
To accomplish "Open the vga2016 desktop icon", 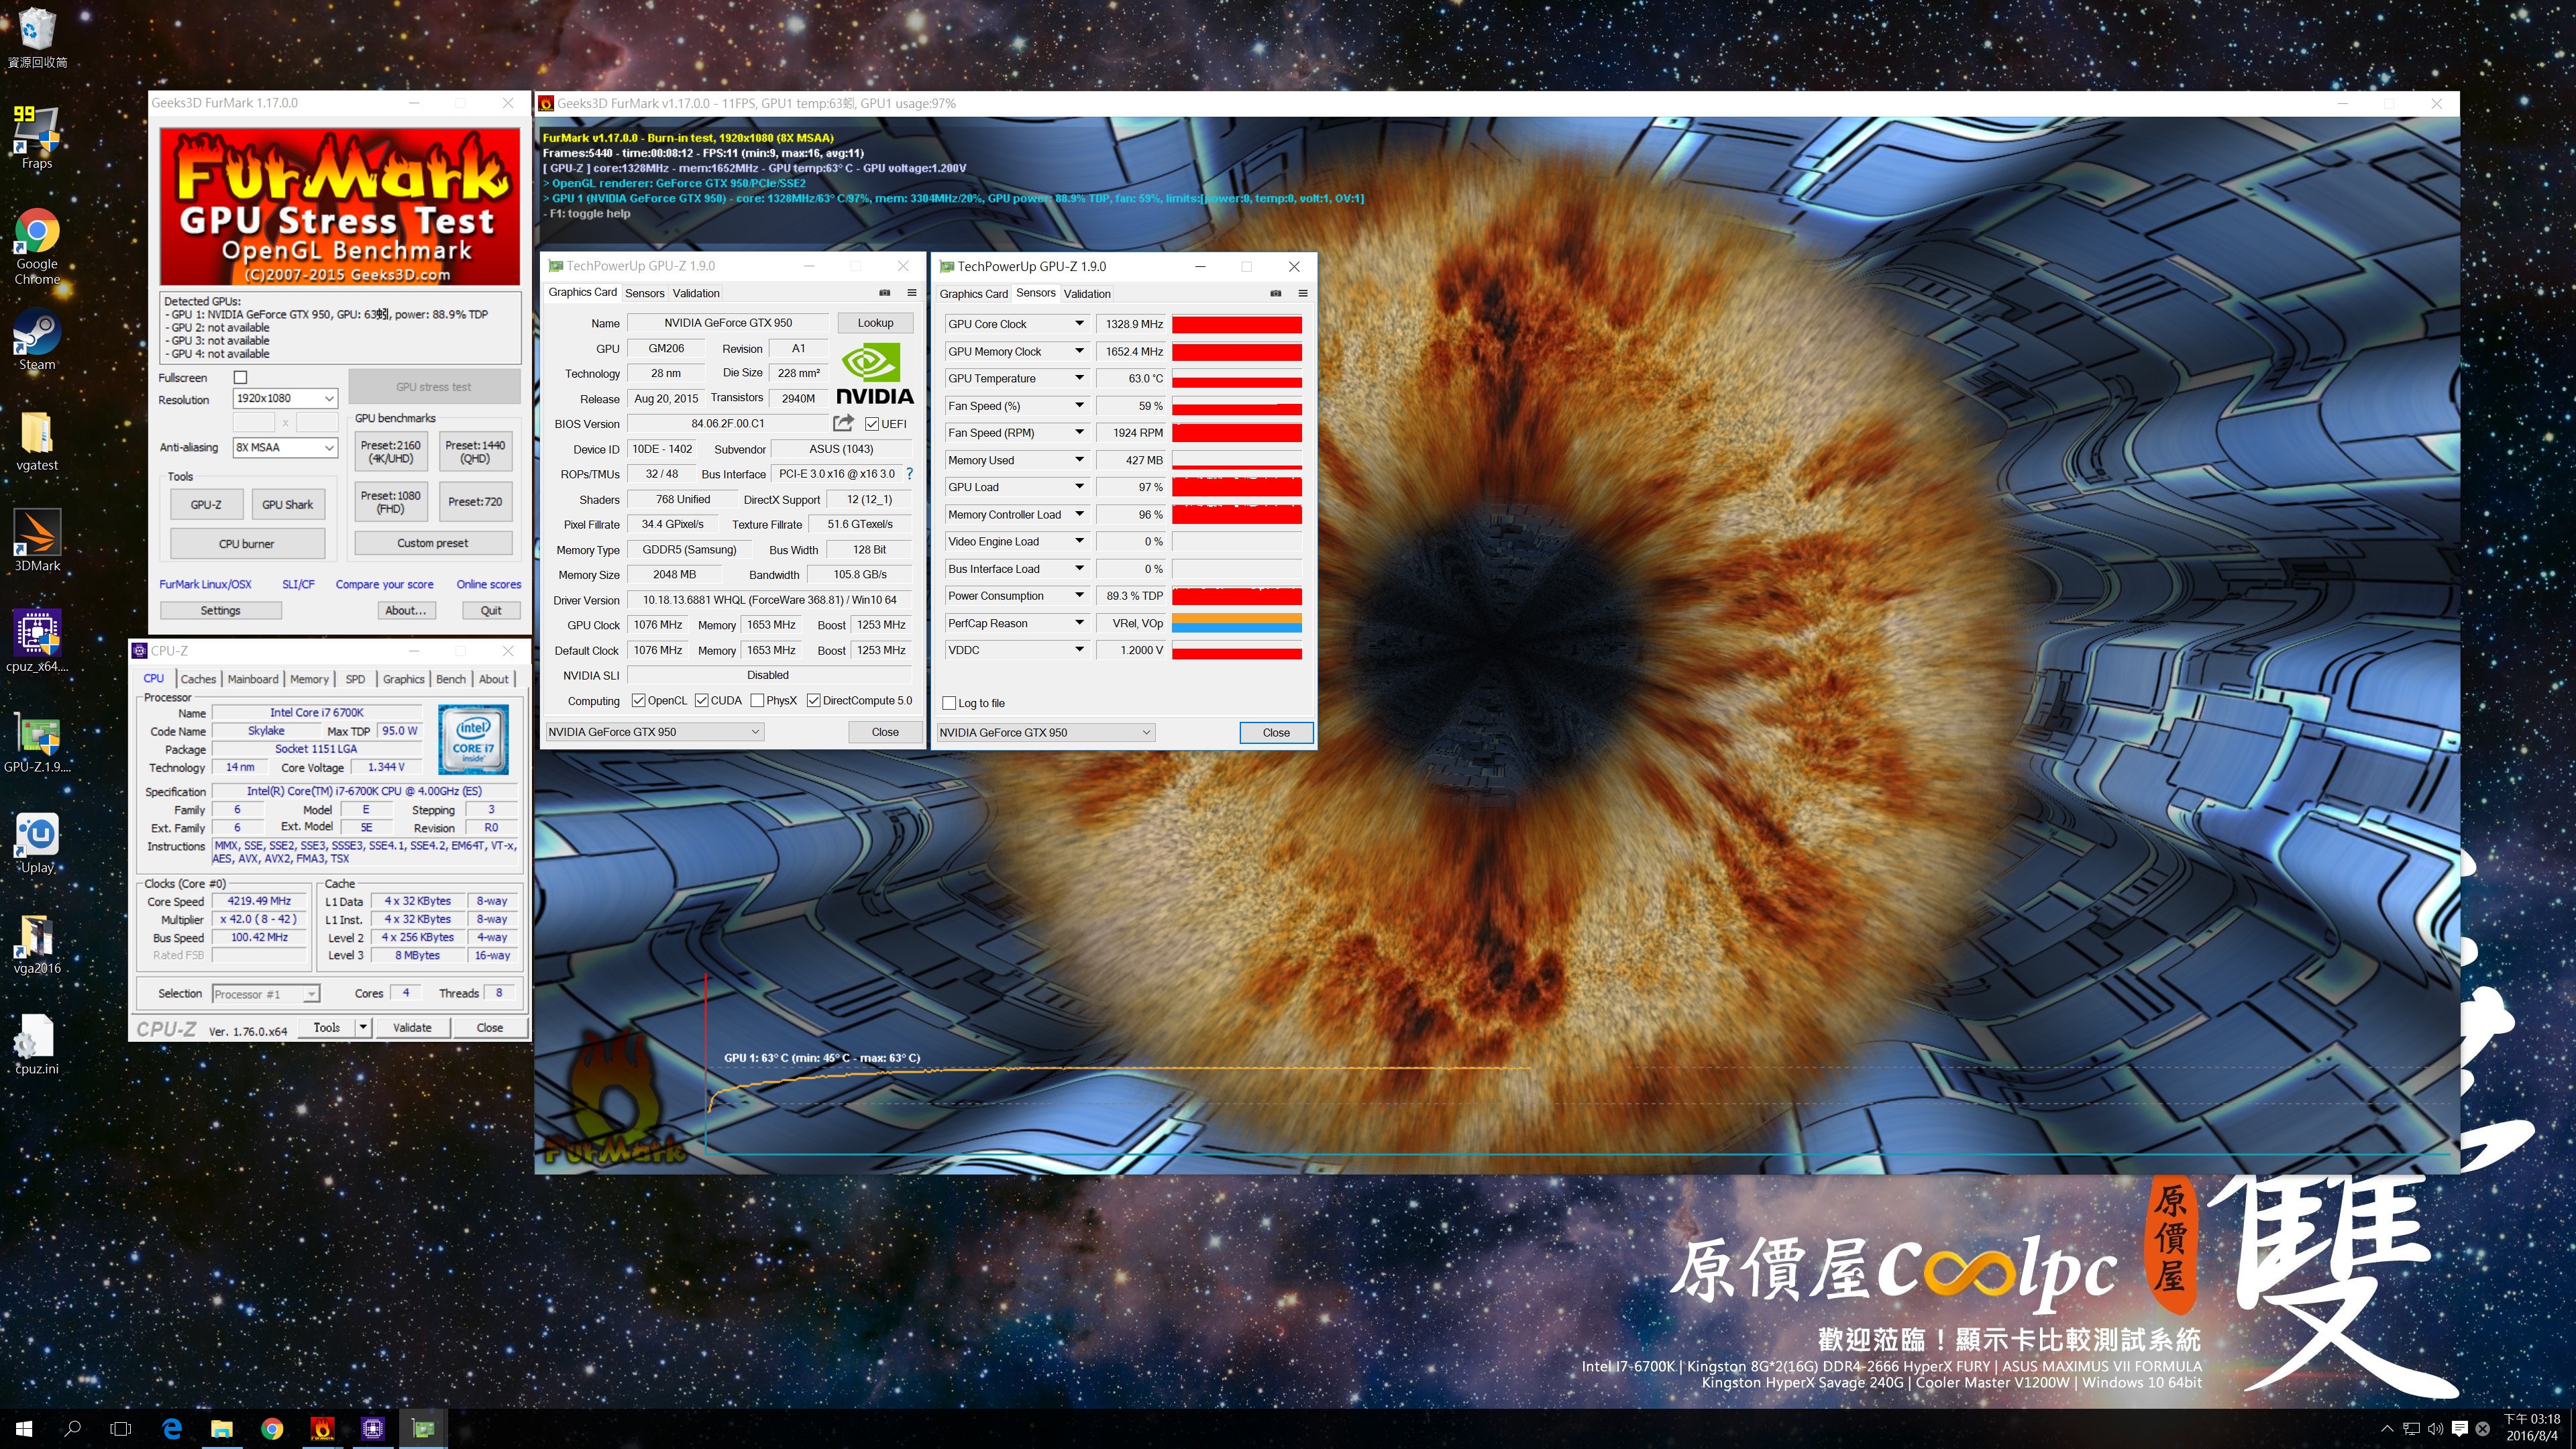I will pyautogui.click(x=37, y=944).
